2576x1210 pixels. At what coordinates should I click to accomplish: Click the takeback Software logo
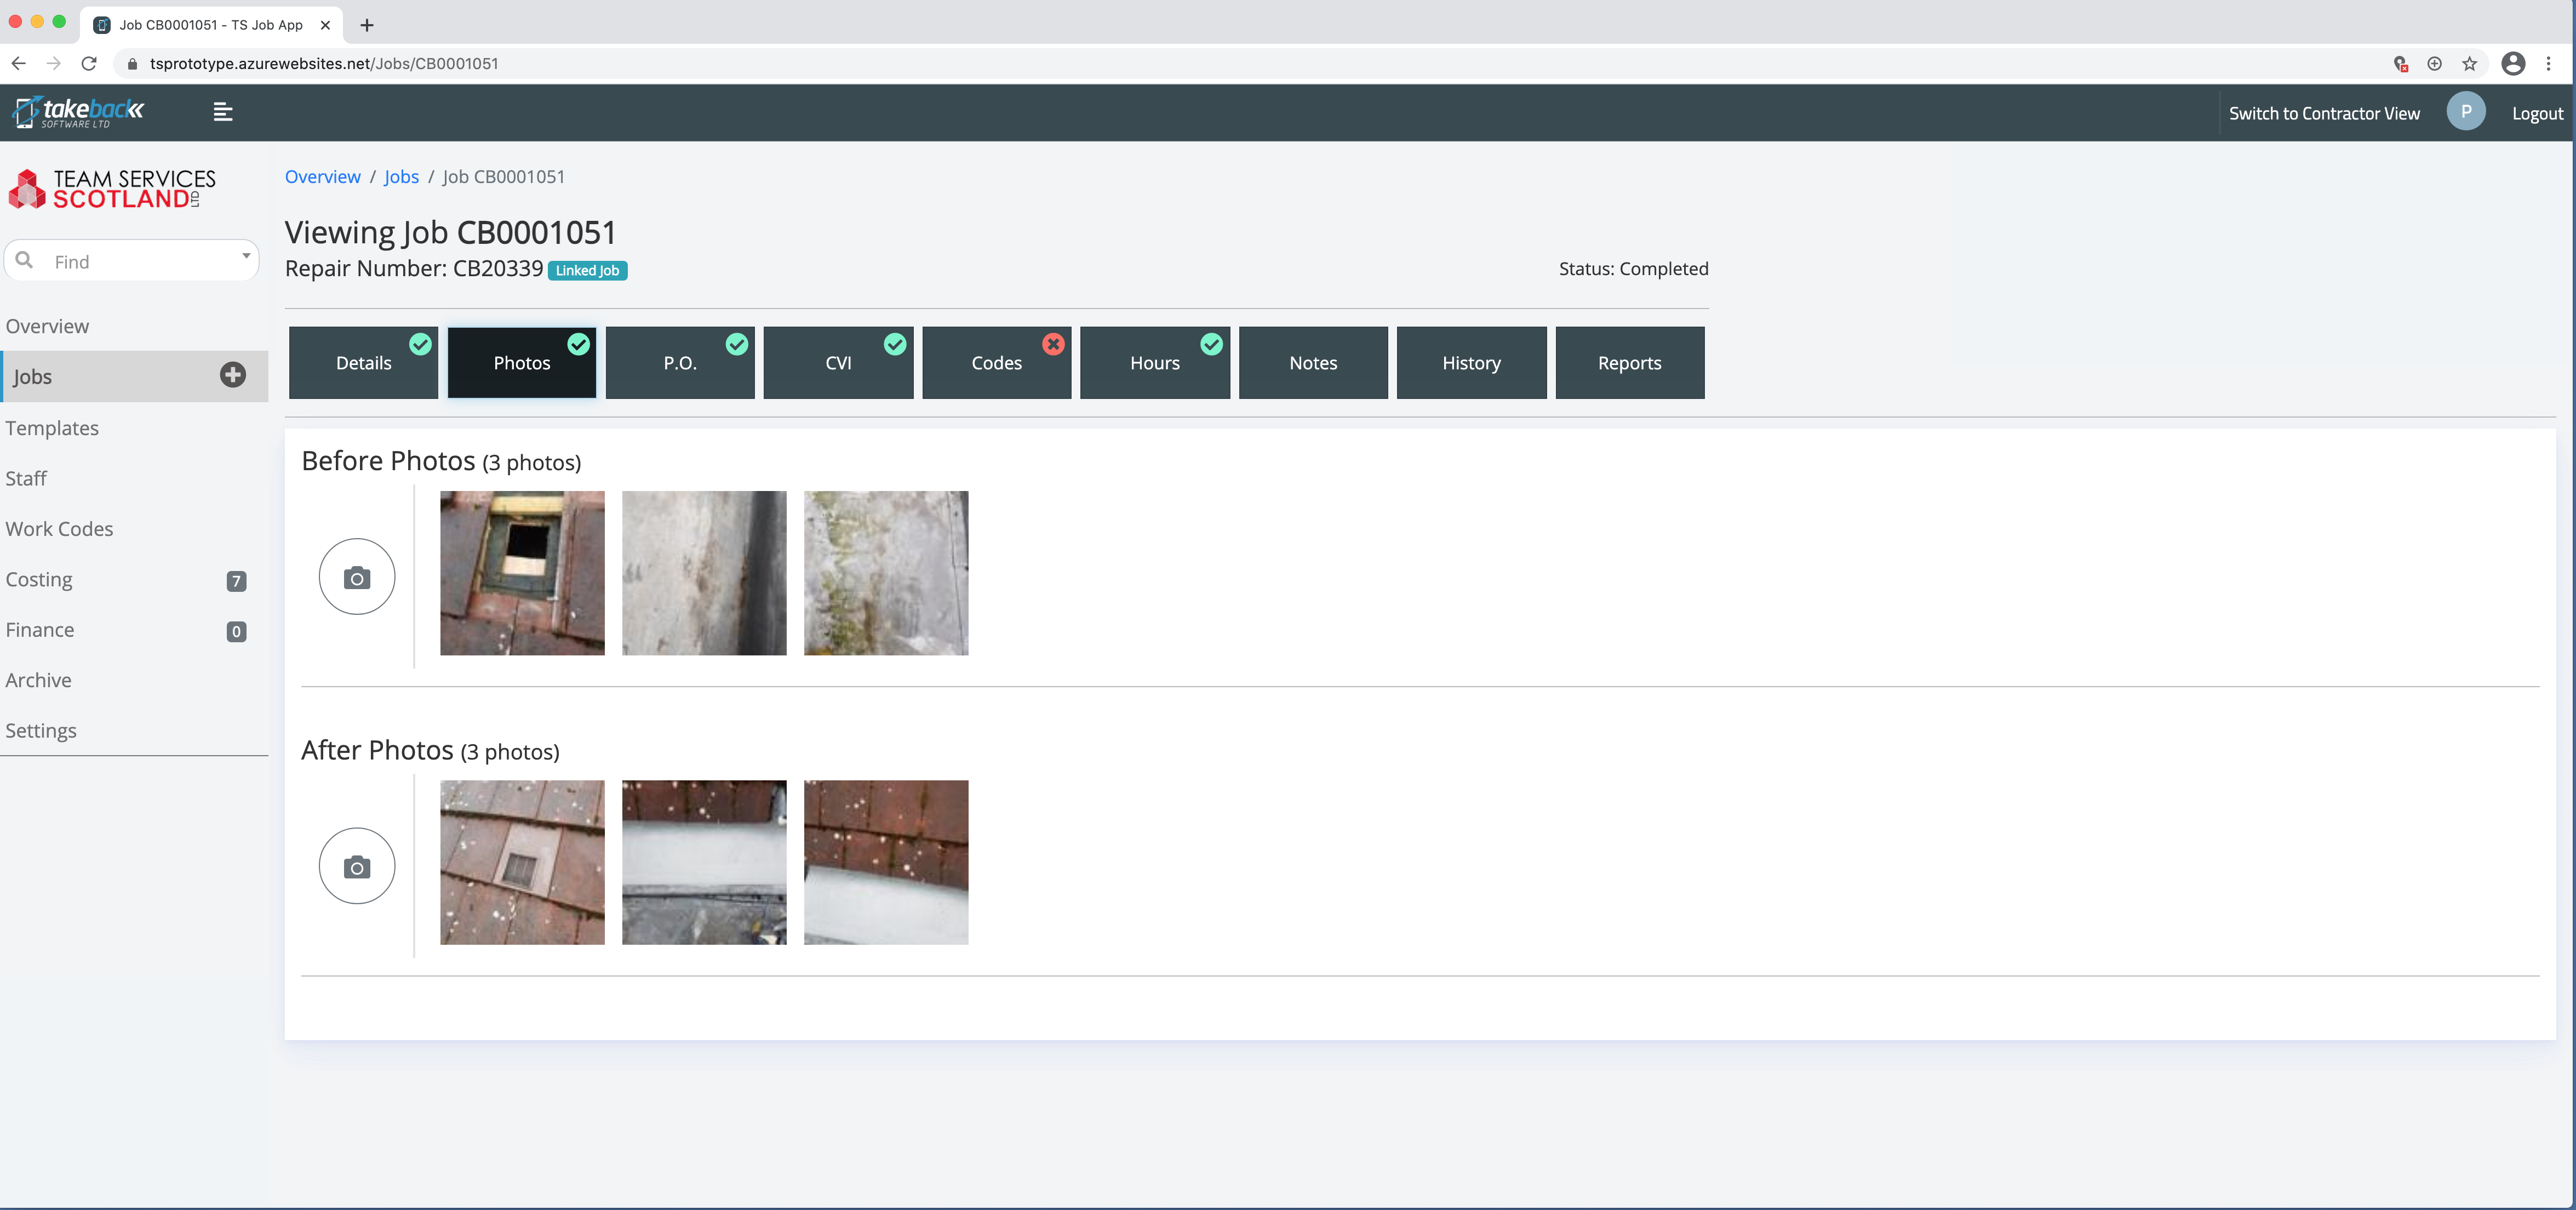tap(78, 112)
